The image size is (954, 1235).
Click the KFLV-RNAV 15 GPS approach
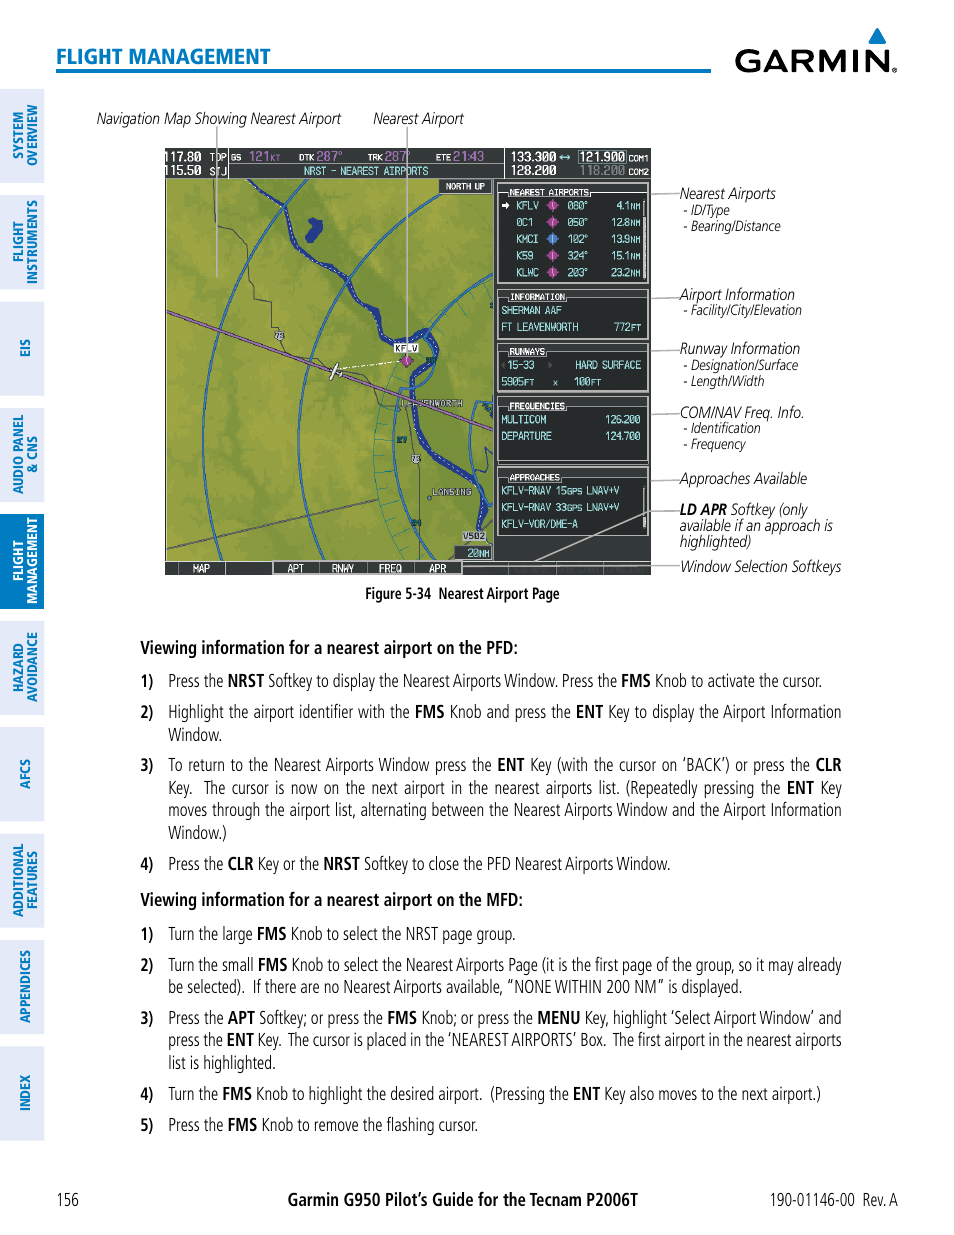point(560,491)
